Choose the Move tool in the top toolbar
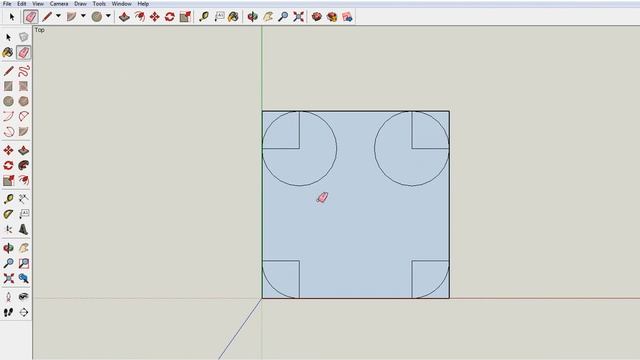The height and width of the screenshot is (360, 640). (x=155, y=17)
